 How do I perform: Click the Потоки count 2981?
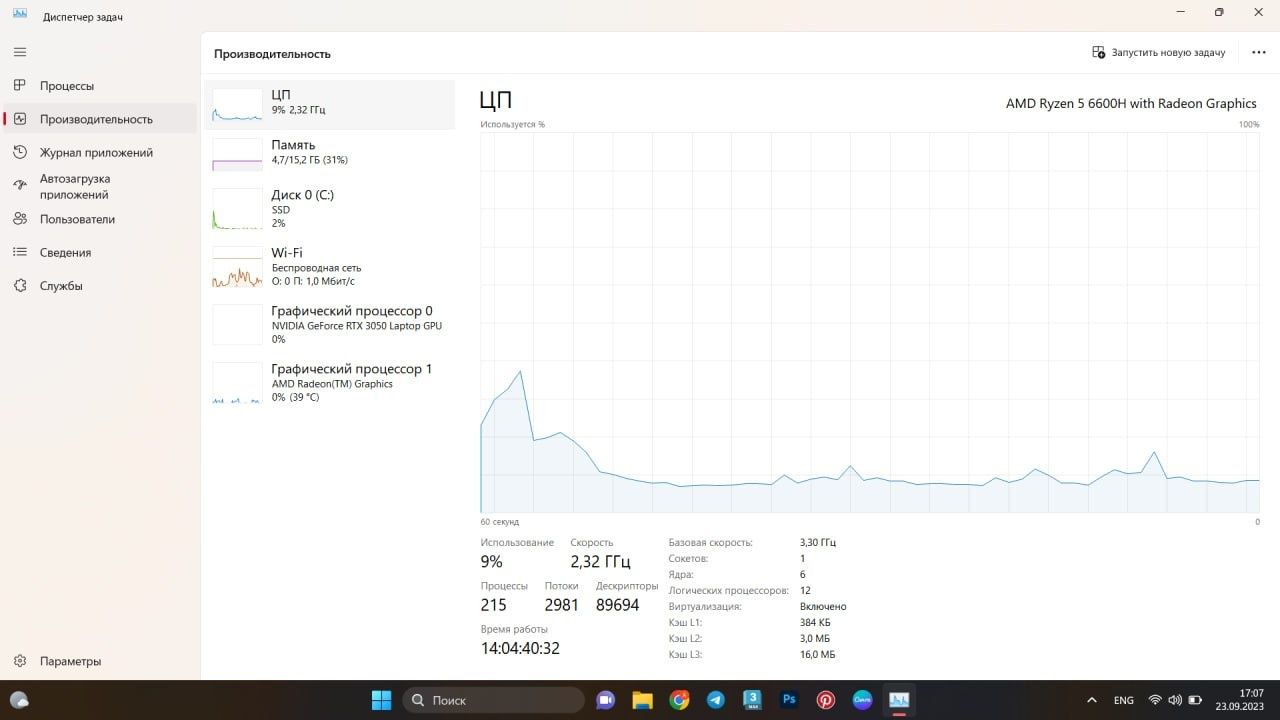[x=562, y=605]
